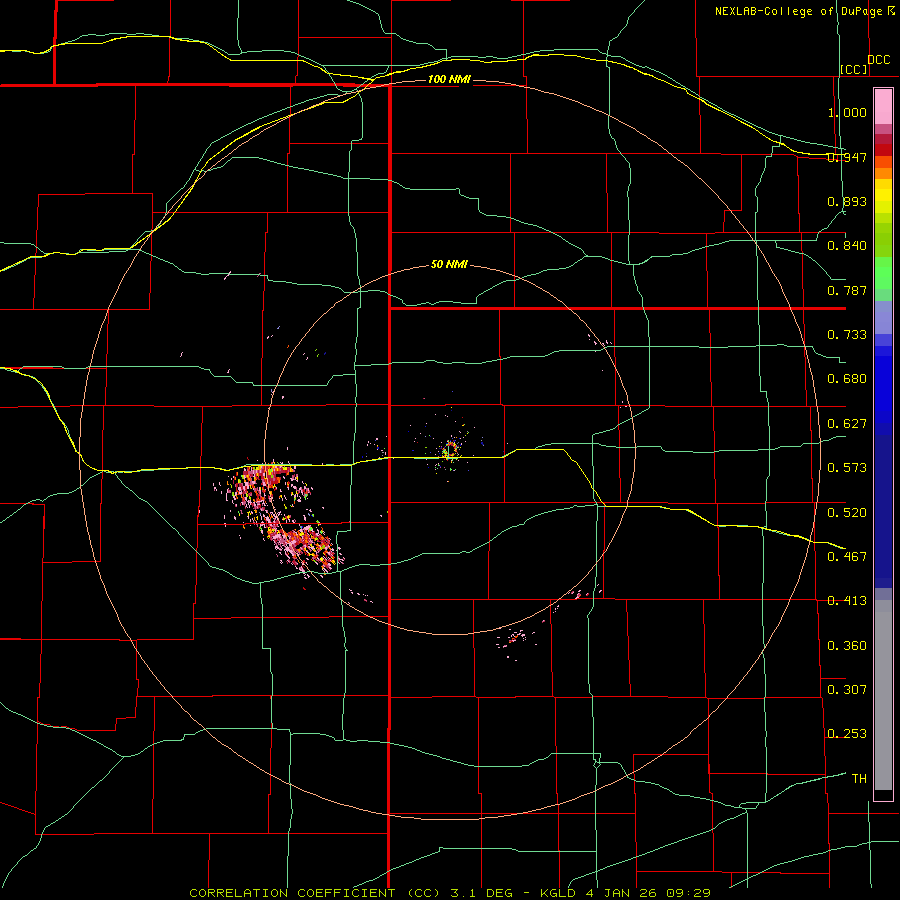Pick the gray low-value color bar segment

coord(883,695)
